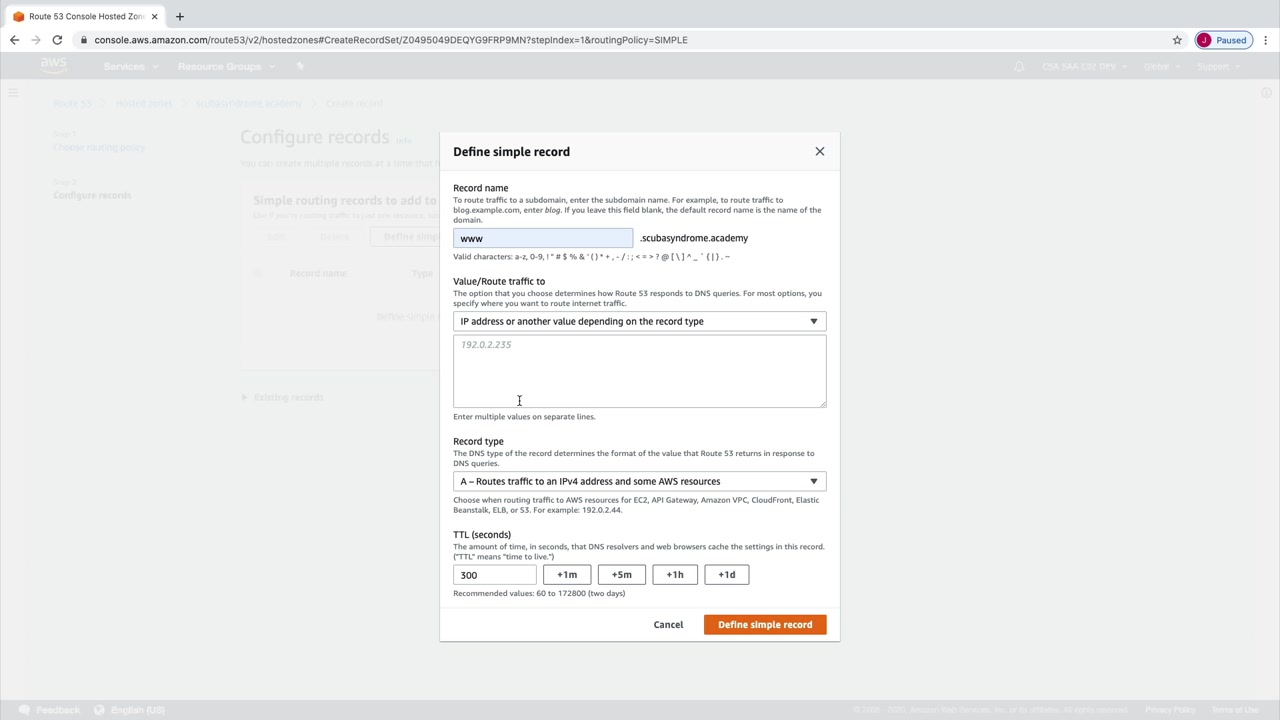Reload the Route 53 console page

[57, 40]
